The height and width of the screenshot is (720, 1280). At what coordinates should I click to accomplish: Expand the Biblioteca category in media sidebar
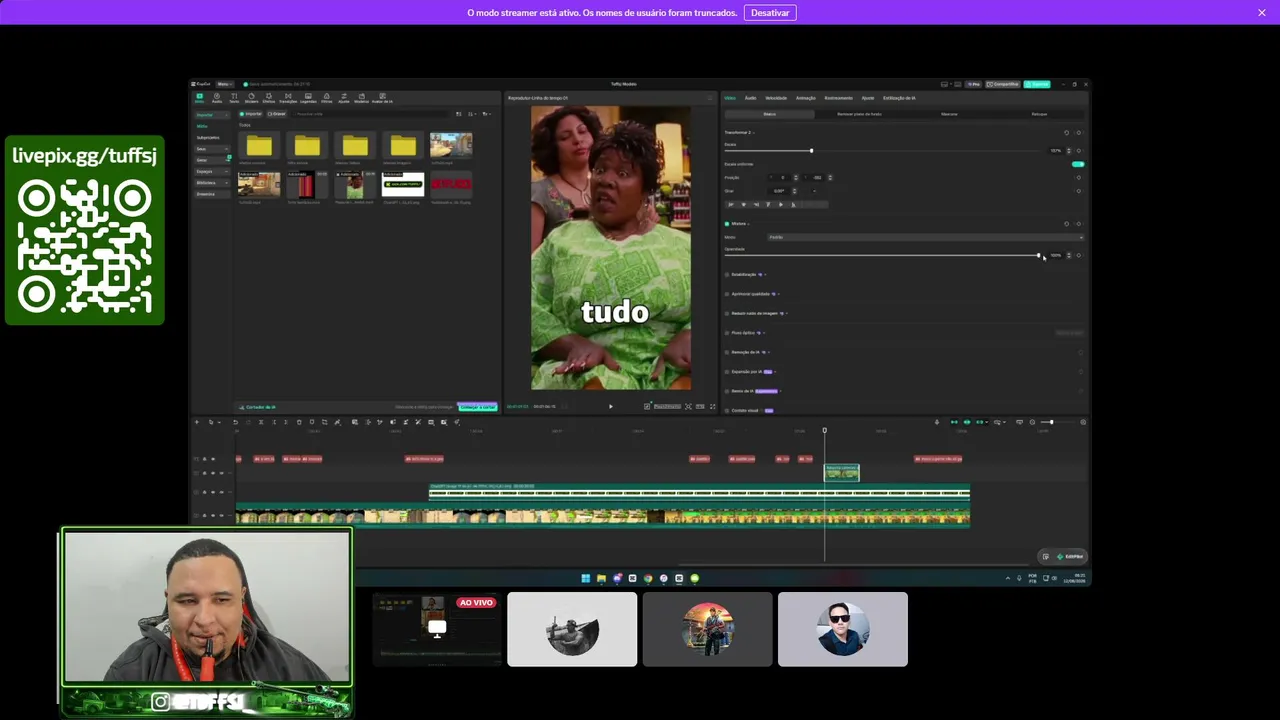click(212, 183)
